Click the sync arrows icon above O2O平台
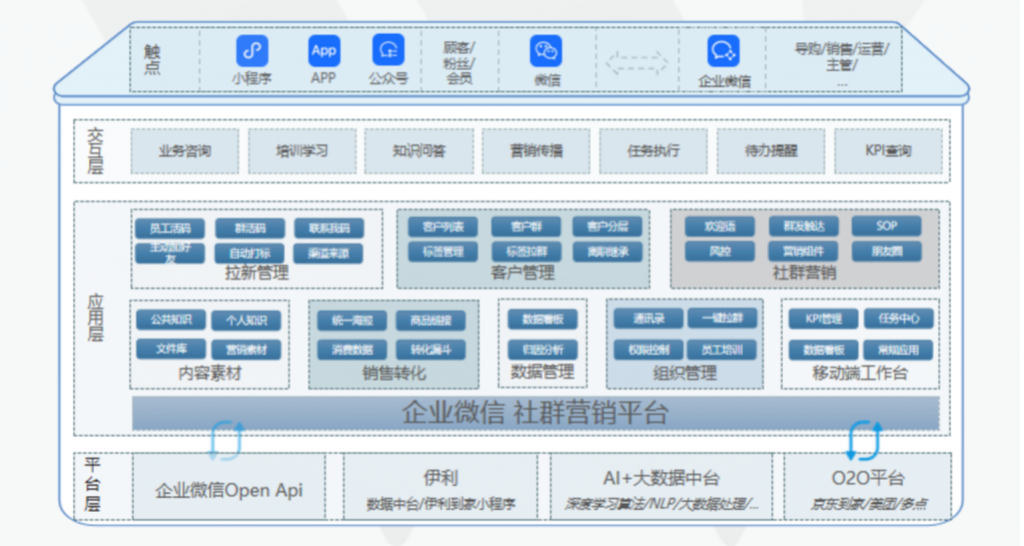The height and width of the screenshot is (546, 1024). 865,440
